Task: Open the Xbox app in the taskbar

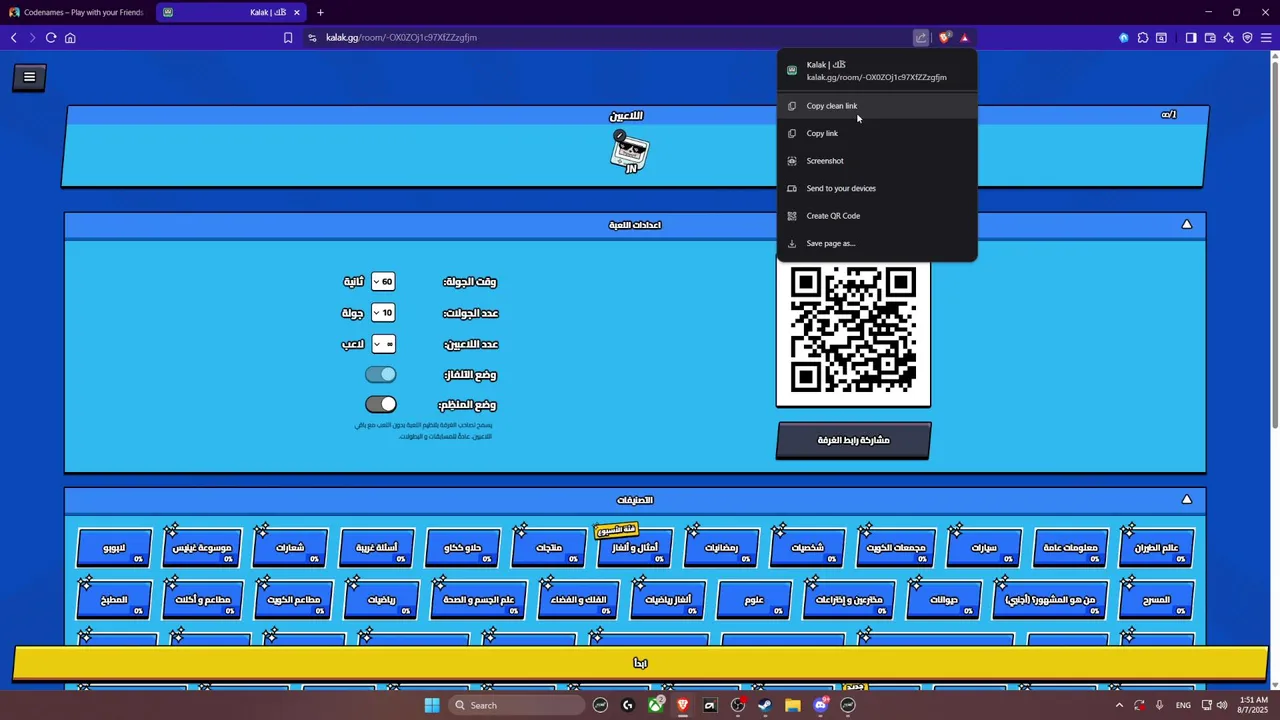Action: click(x=655, y=705)
